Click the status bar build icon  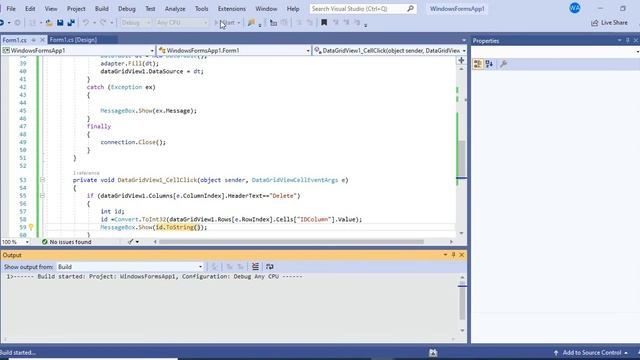(433, 353)
